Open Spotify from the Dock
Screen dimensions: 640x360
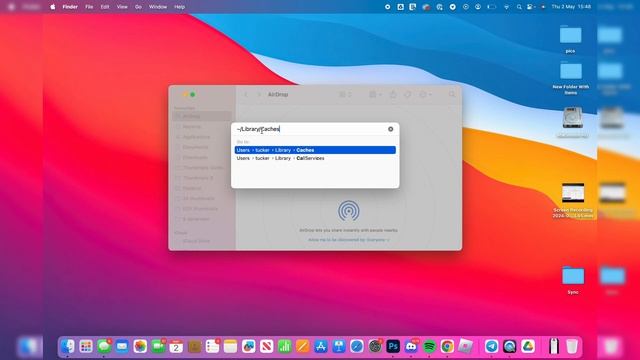[x=429, y=347]
